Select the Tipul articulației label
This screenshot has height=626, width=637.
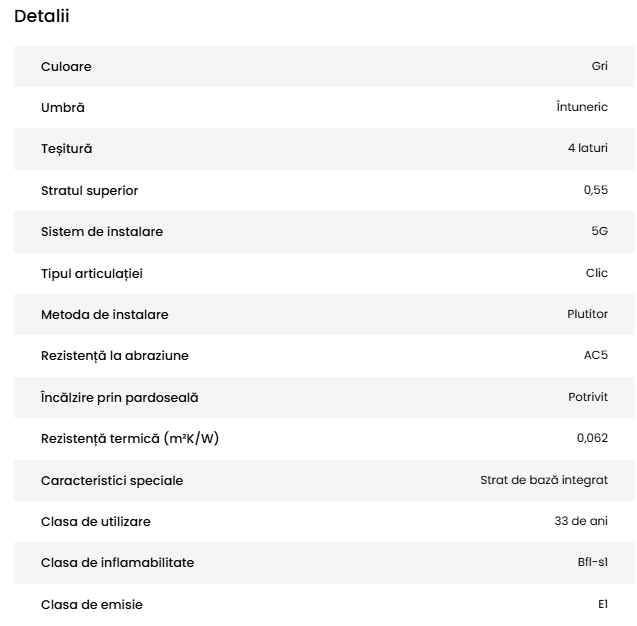pyautogui.click(x=99, y=273)
